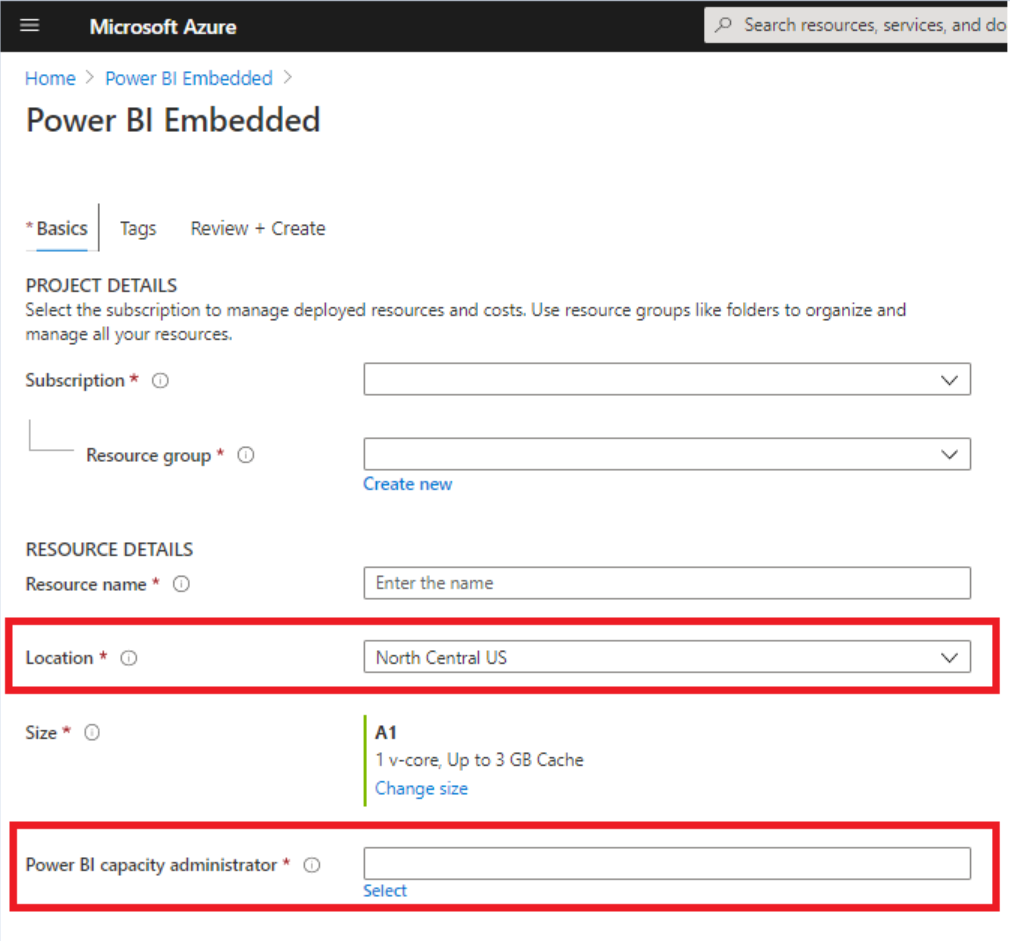Image resolution: width=1010 pixels, height=941 pixels.
Task: Click the Home breadcrumb link
Action: [50, 79]
